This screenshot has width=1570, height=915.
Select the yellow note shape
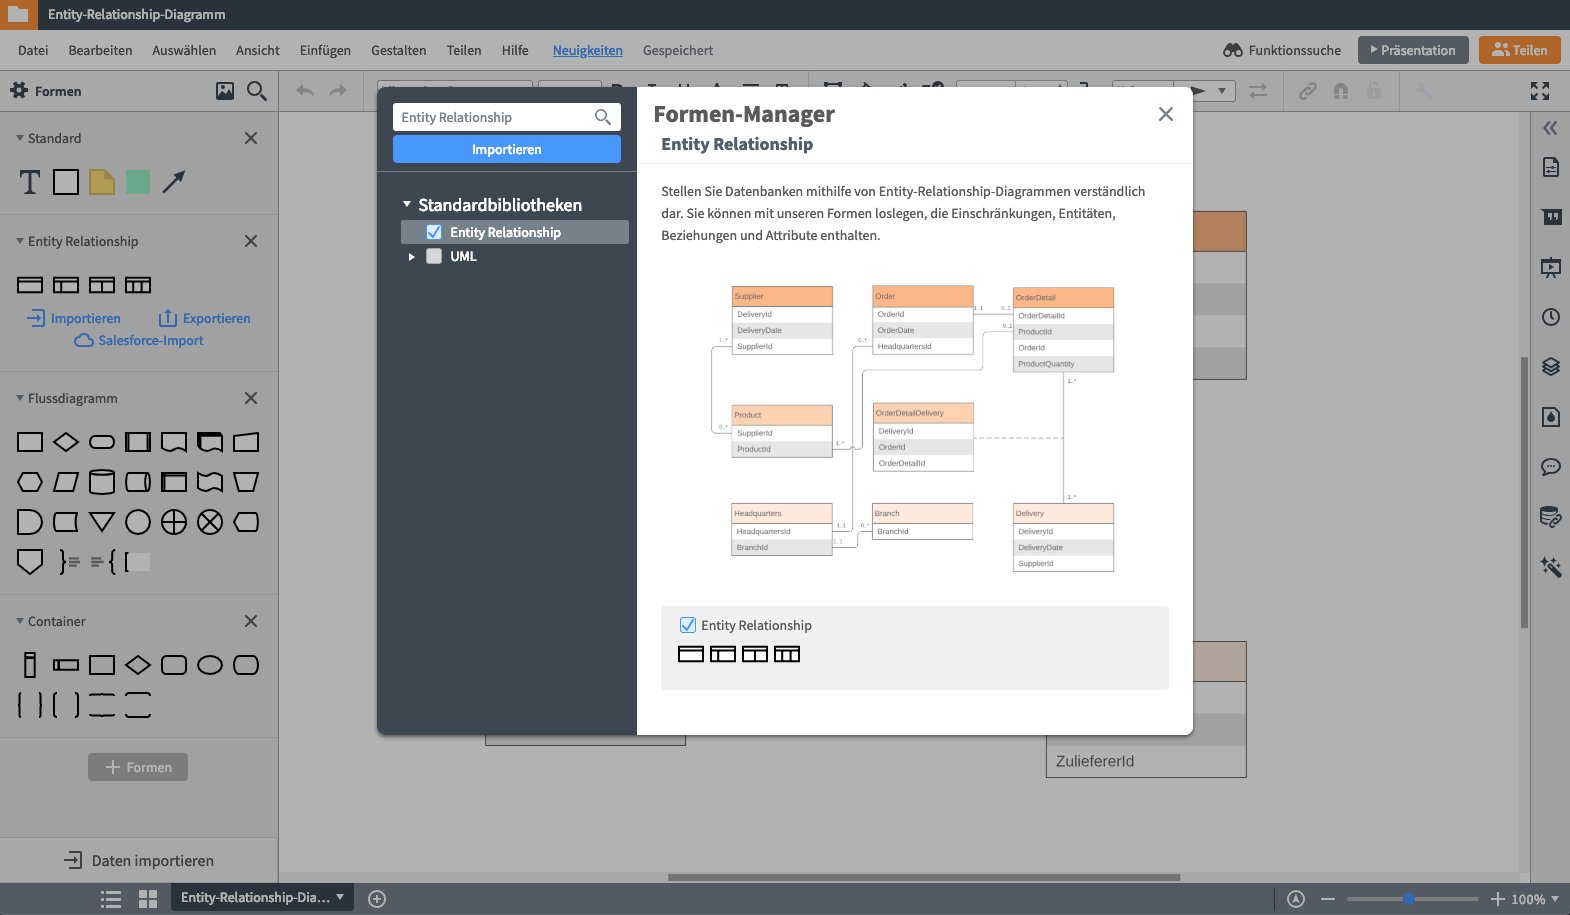click(x=102, y=182)
